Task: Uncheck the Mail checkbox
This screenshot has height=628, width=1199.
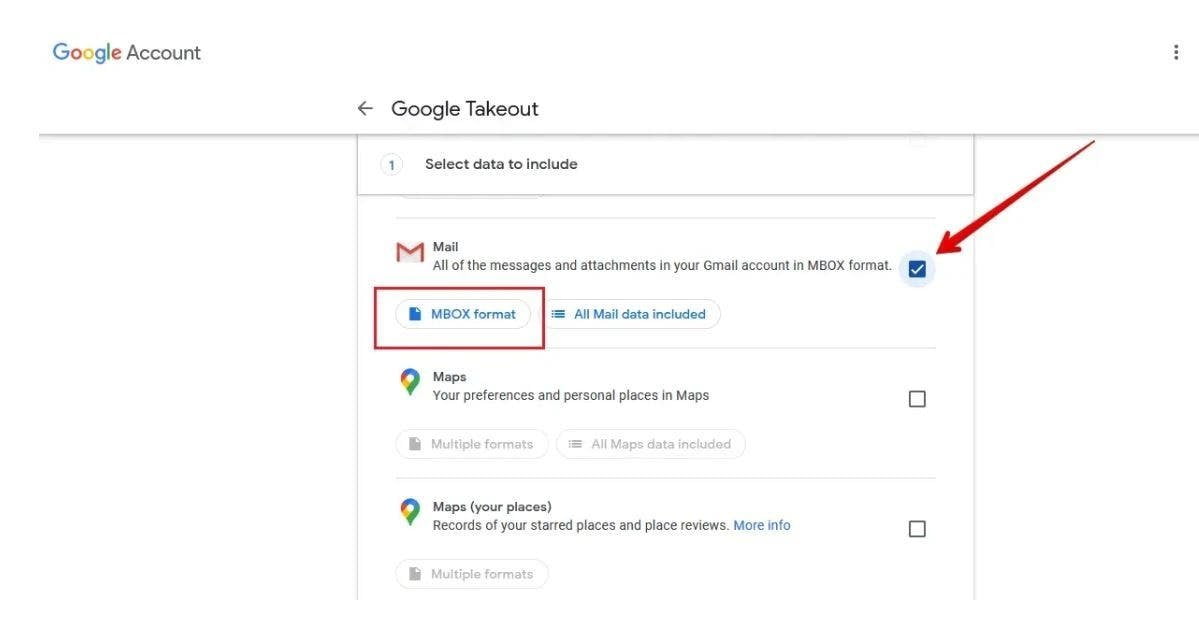Action: 917,268
